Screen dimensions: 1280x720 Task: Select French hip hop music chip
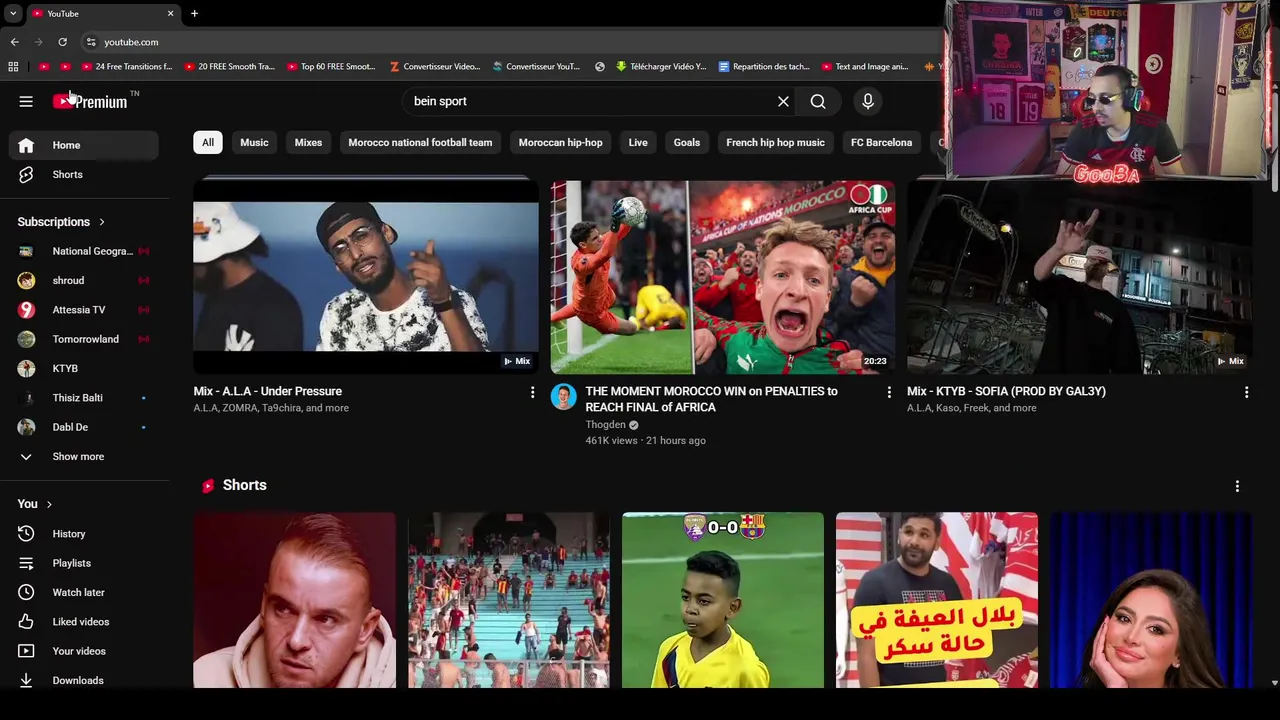point(775,142)
